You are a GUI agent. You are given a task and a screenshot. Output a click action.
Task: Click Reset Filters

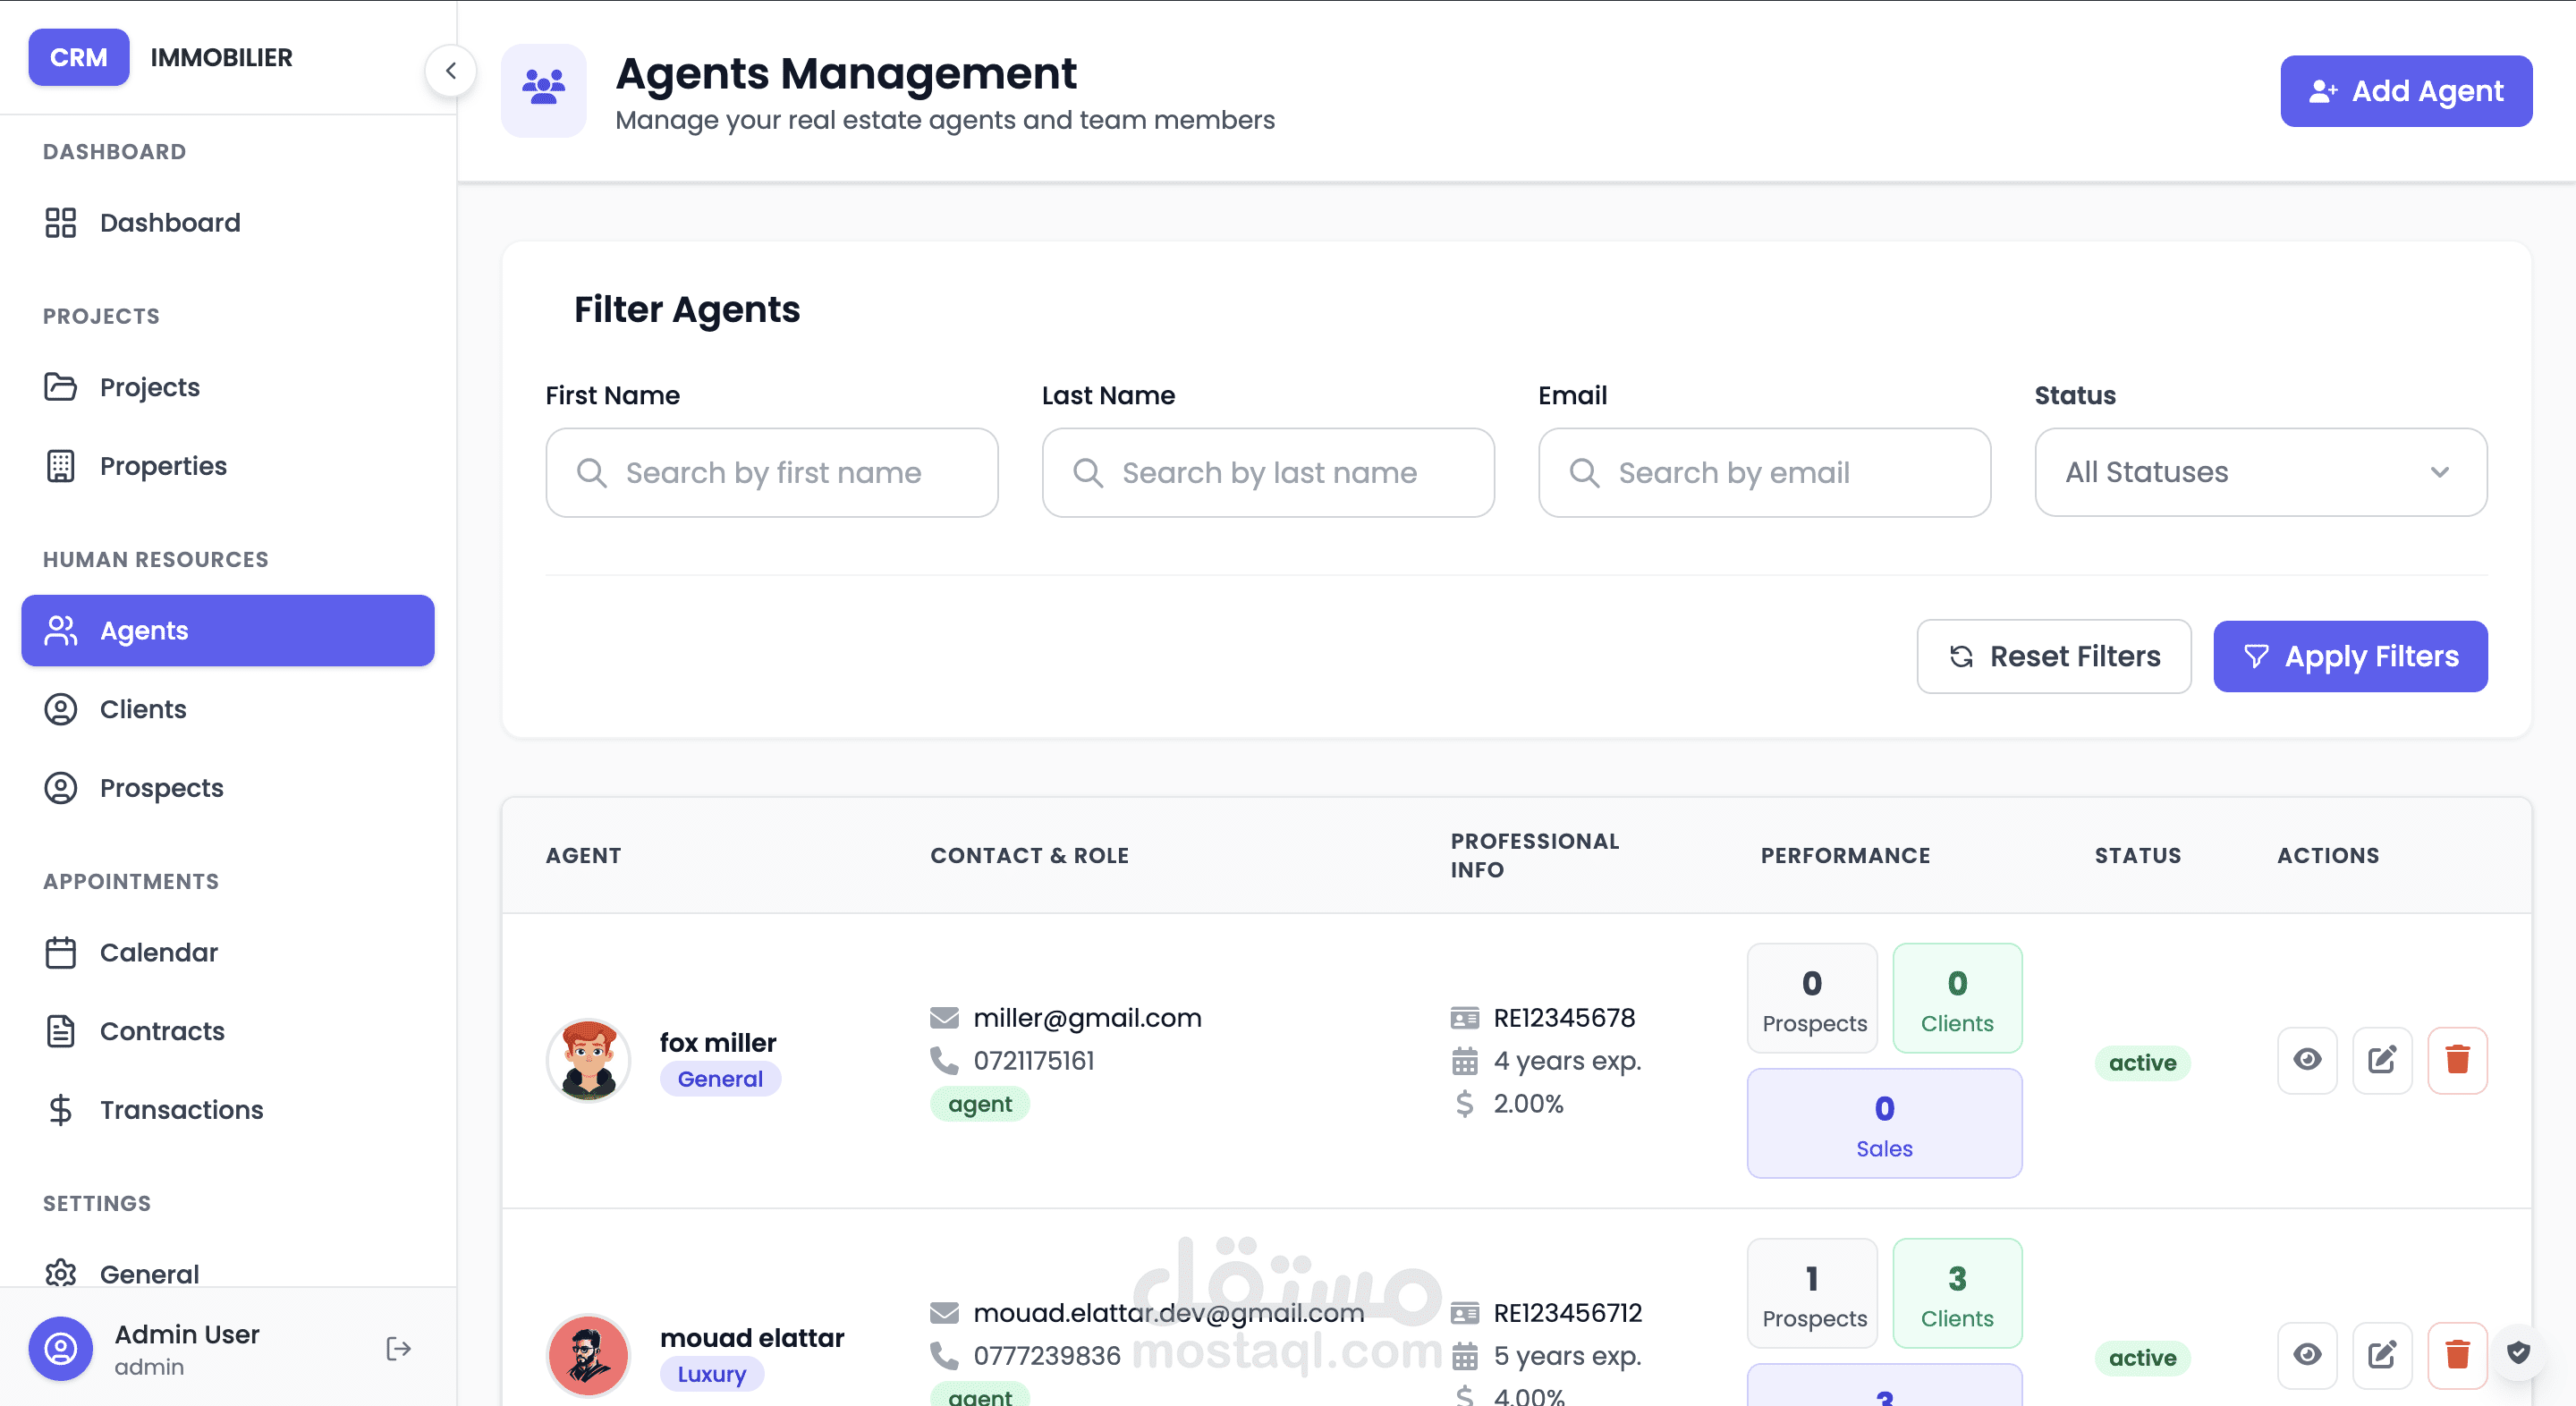(2054, 657)
